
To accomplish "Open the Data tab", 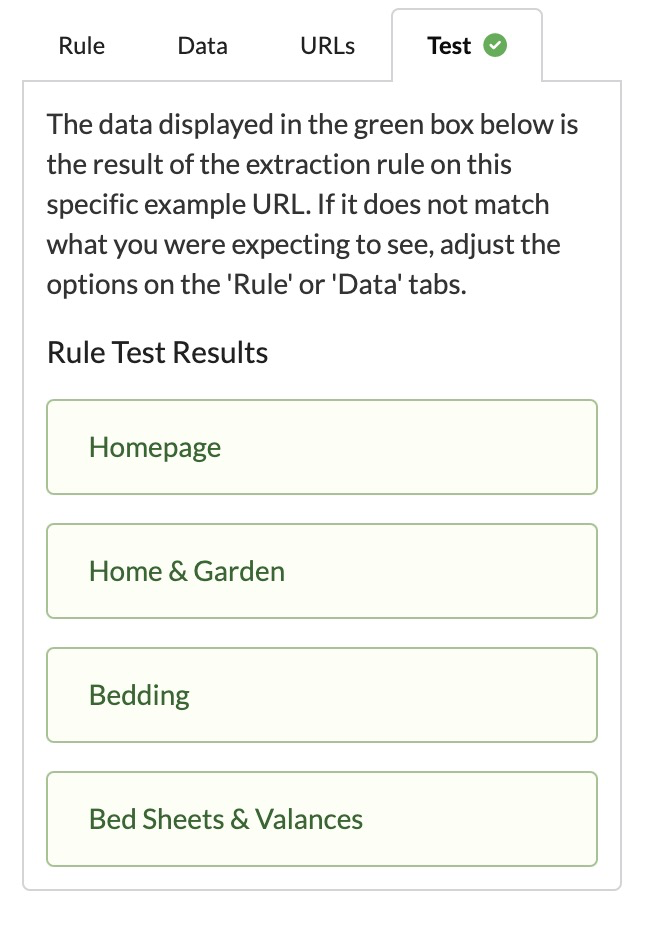I will 202,46.
